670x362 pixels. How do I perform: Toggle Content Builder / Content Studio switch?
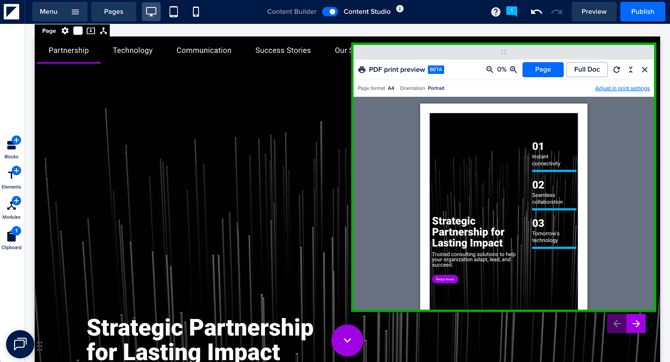point(330,12)
